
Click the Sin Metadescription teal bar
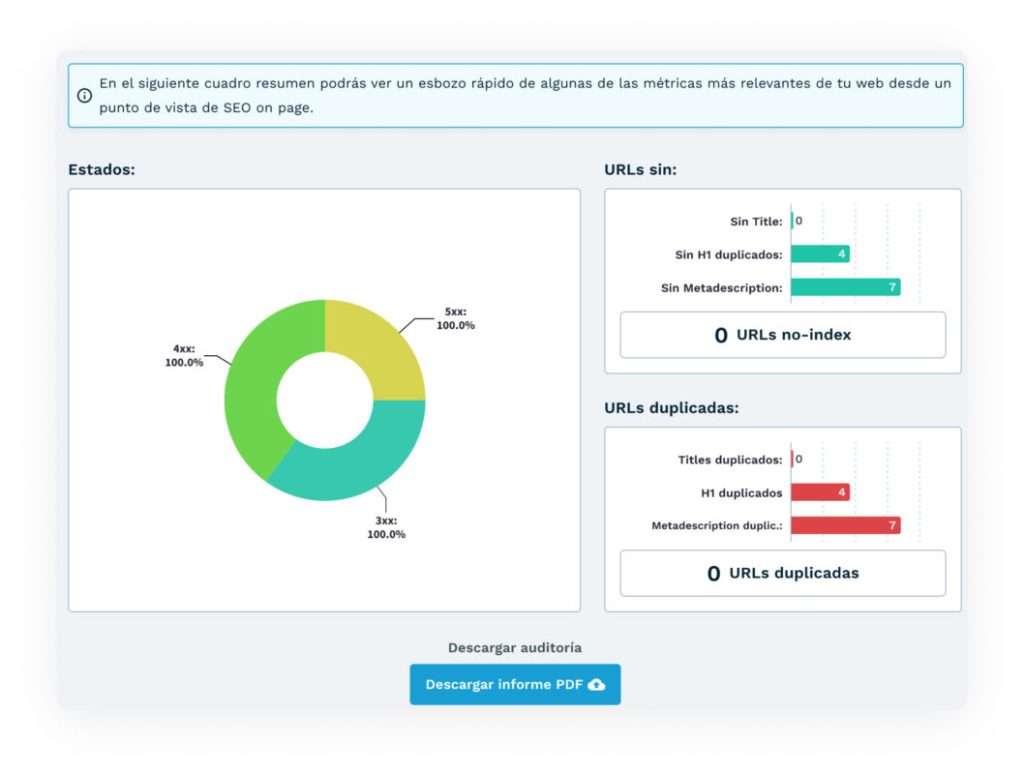coord(845,288)
